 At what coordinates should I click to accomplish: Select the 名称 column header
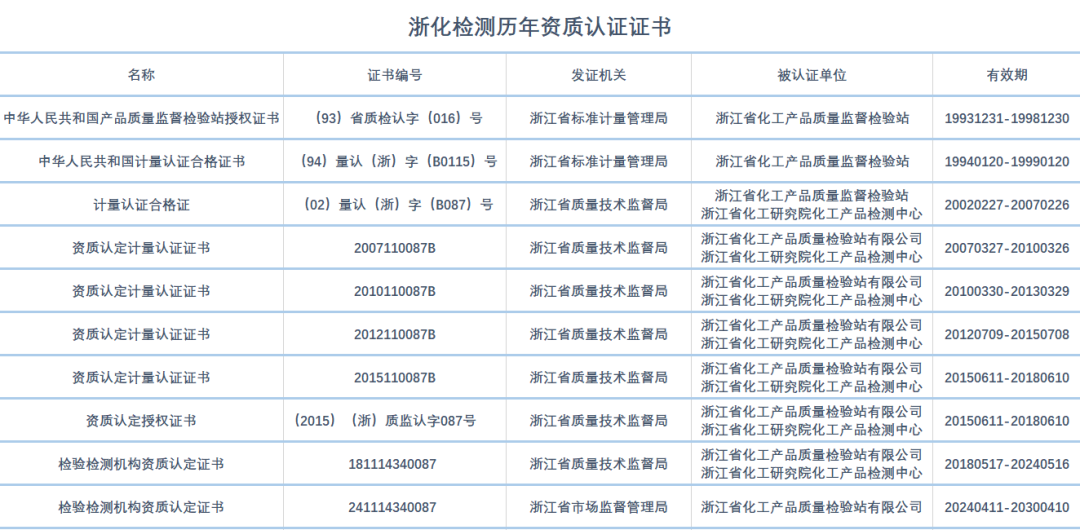tap(141, 75)
